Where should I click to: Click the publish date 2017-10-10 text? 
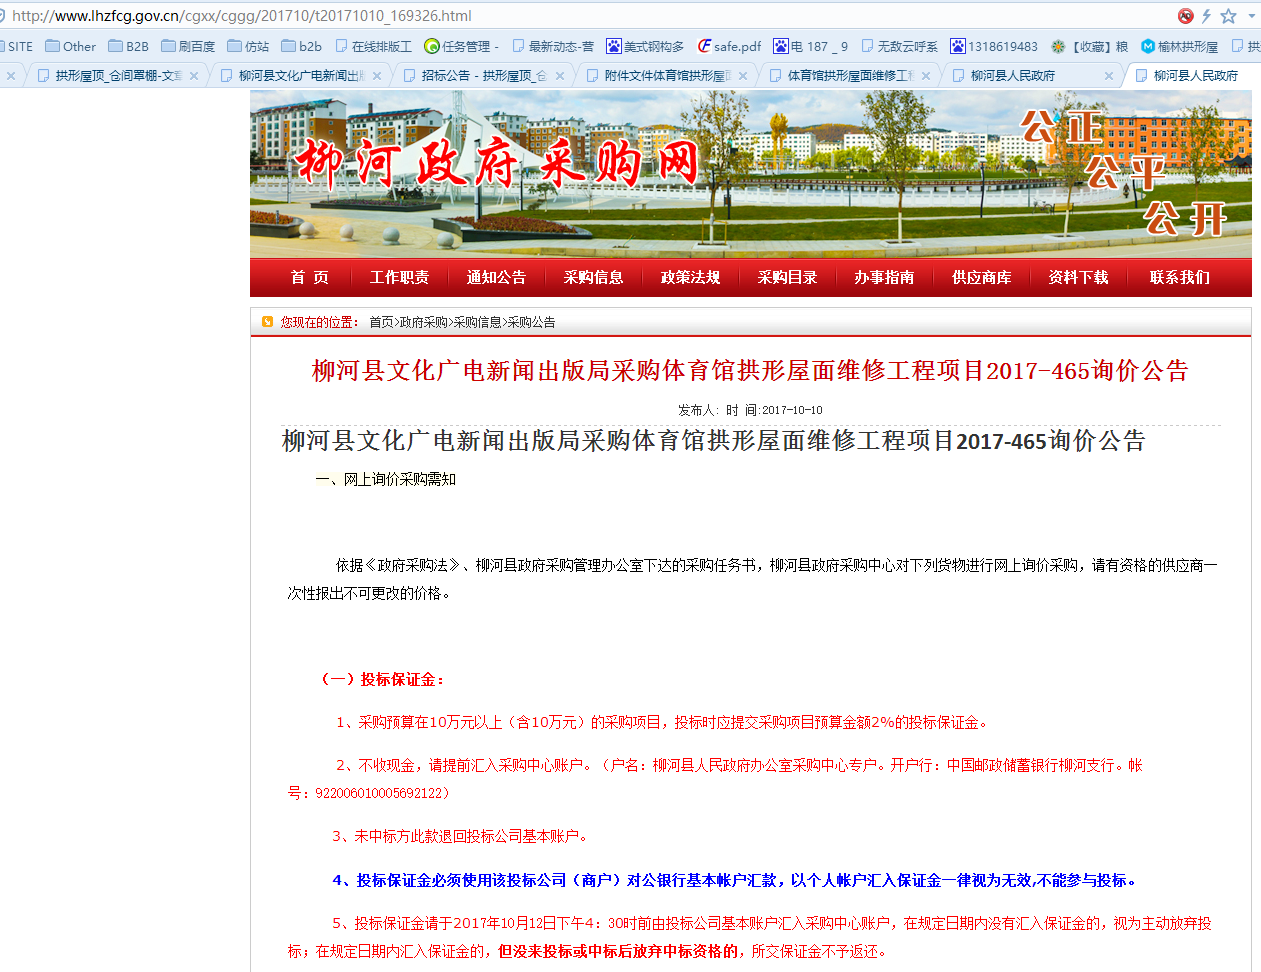[792, 410]
